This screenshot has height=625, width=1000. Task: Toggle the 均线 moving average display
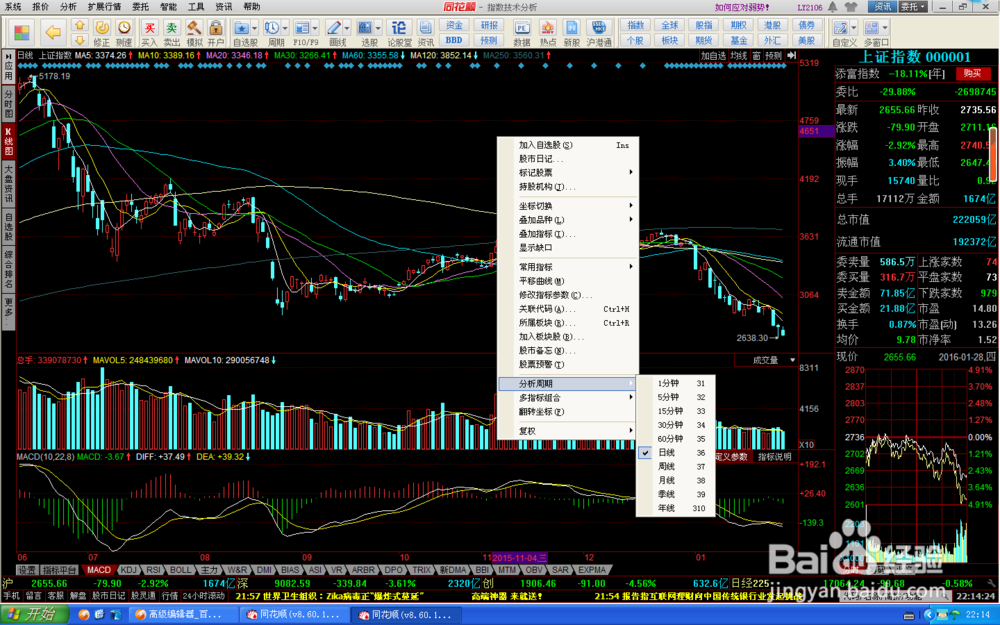click(x=739, y=56)
